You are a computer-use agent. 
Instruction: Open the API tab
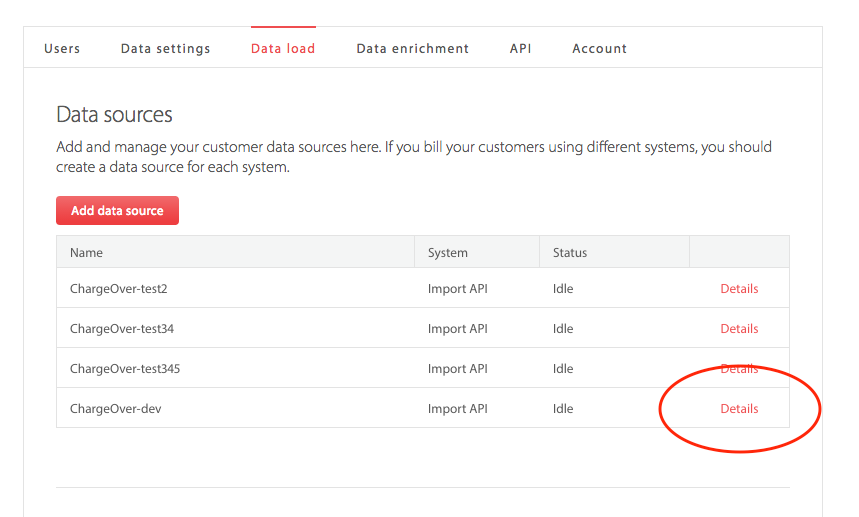[520, 49]
